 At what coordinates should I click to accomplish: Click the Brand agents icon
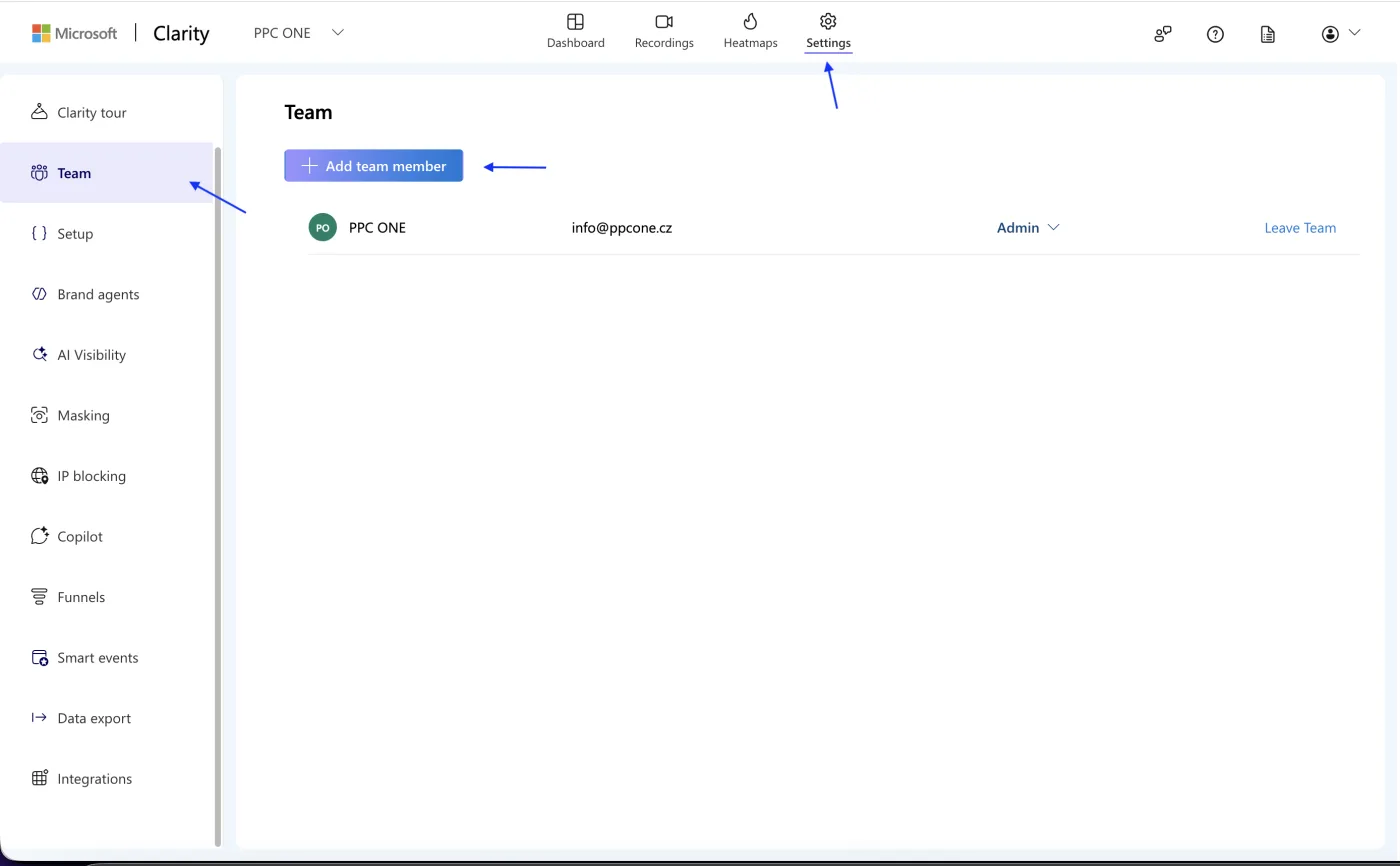click(x=39, y=294)
